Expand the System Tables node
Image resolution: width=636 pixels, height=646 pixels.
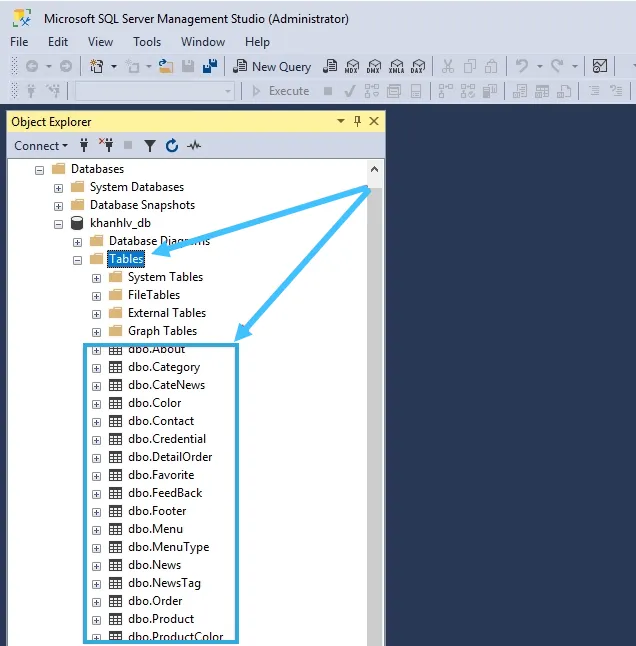coord(96,278)
